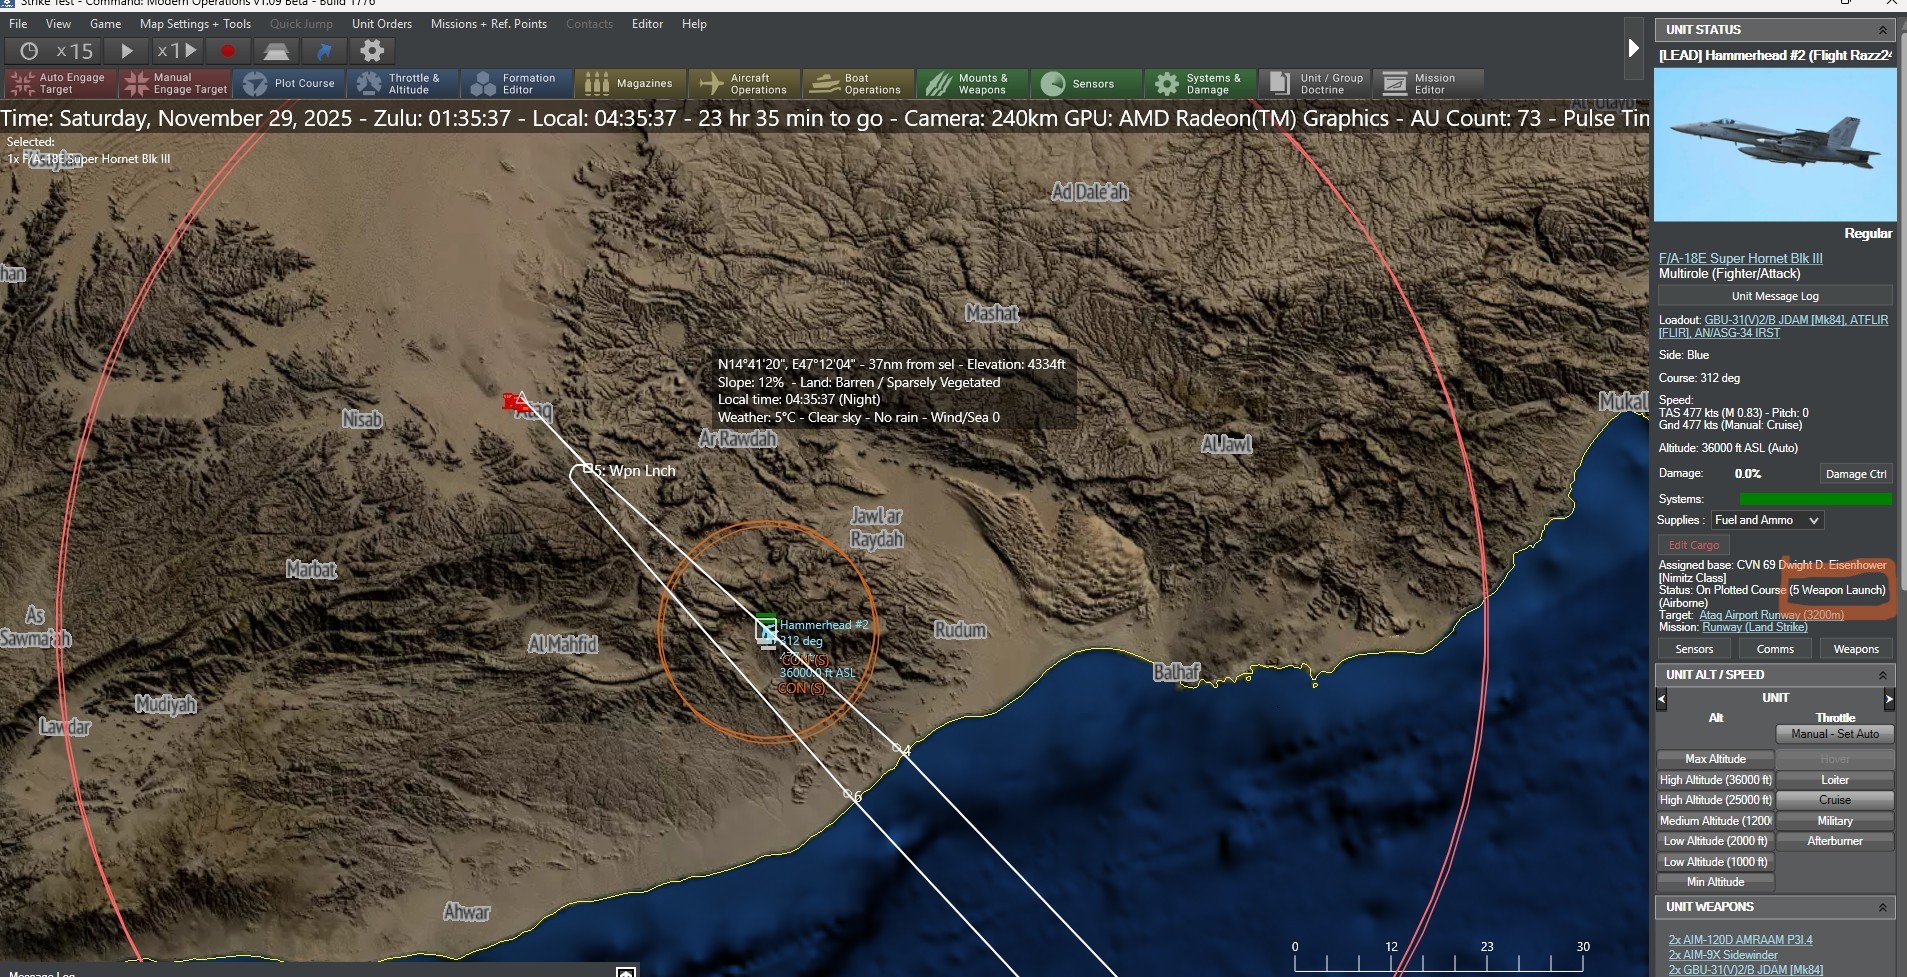Open the Help menu
The image size is (1907, 977).
coord(694,24)
